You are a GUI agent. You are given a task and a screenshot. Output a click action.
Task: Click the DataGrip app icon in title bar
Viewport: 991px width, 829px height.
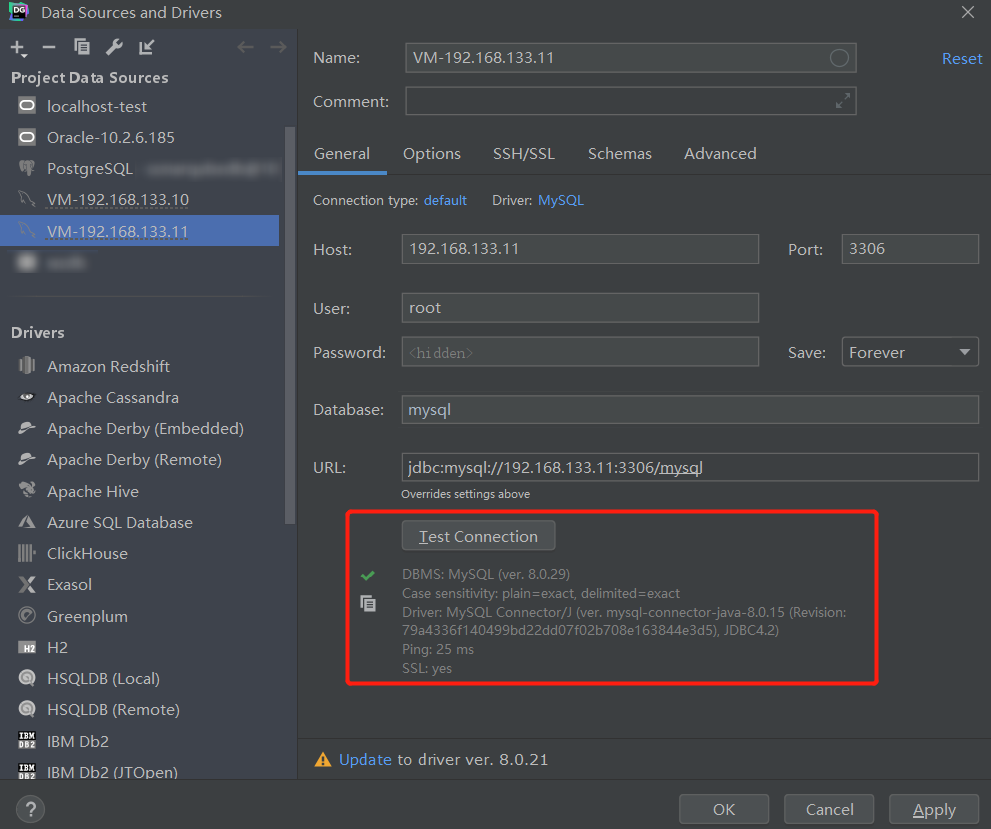[x=19, y=11]
